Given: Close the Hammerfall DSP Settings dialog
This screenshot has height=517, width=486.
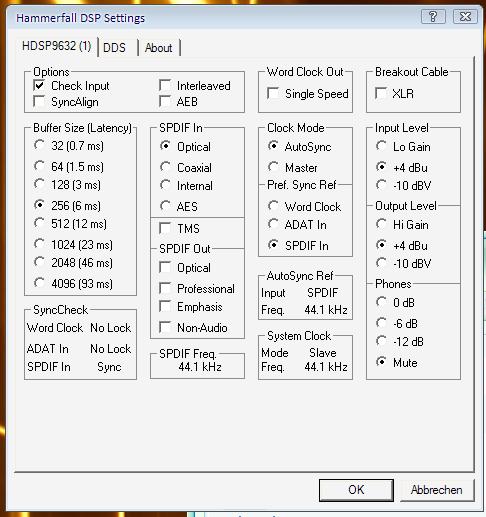Looking at the screenshot, I should tap(465, 16).
